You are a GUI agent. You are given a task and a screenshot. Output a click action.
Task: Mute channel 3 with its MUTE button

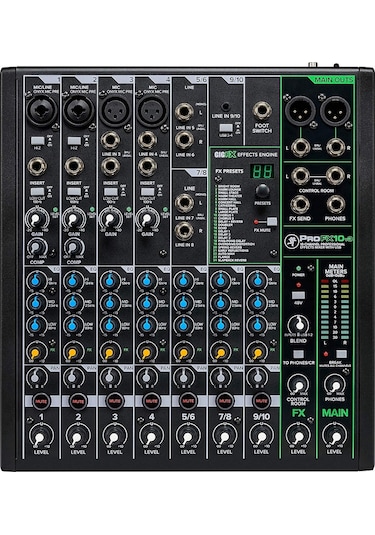point(115,401)
